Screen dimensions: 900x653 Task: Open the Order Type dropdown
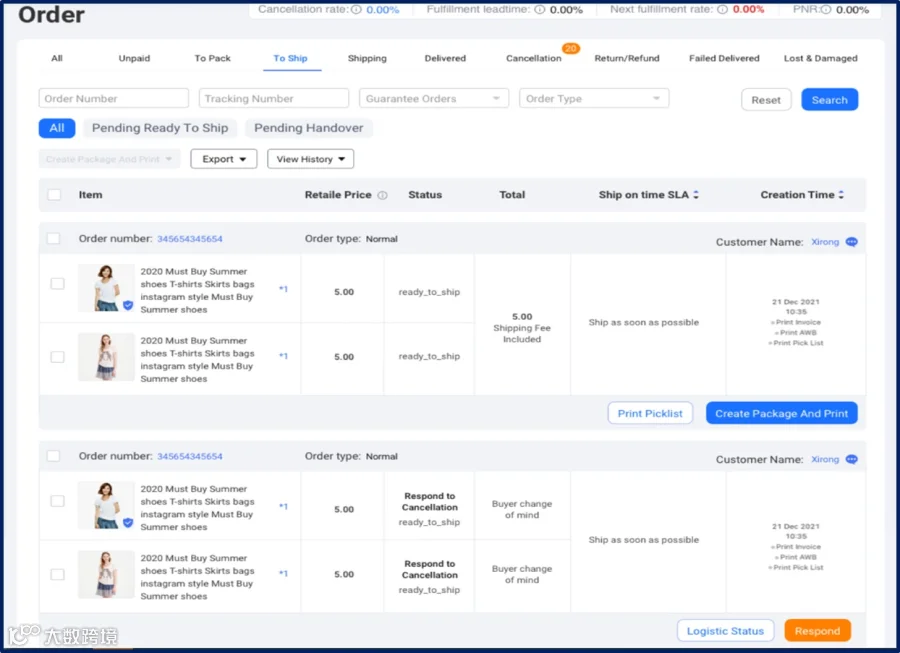[594, 99]
